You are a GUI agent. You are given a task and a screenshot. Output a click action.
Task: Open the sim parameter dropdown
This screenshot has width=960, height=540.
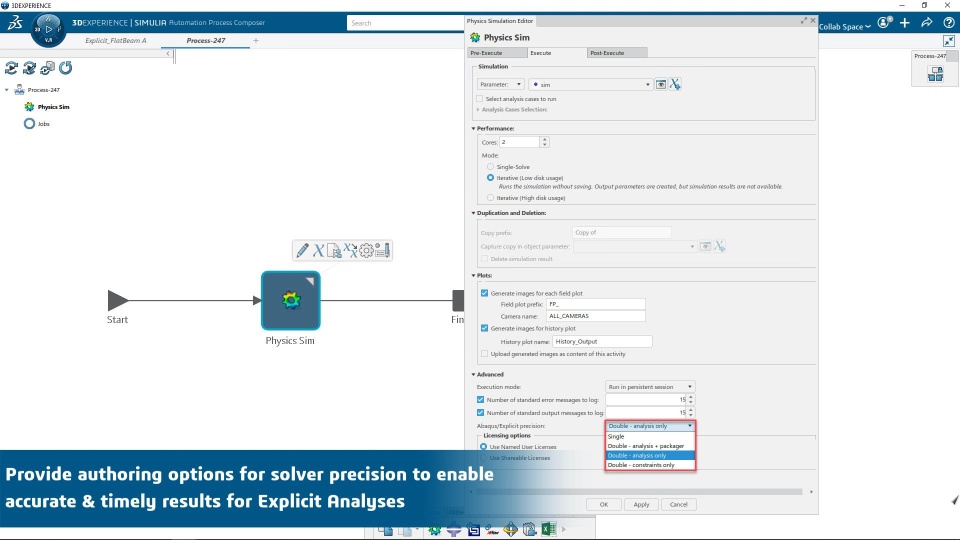591,84
